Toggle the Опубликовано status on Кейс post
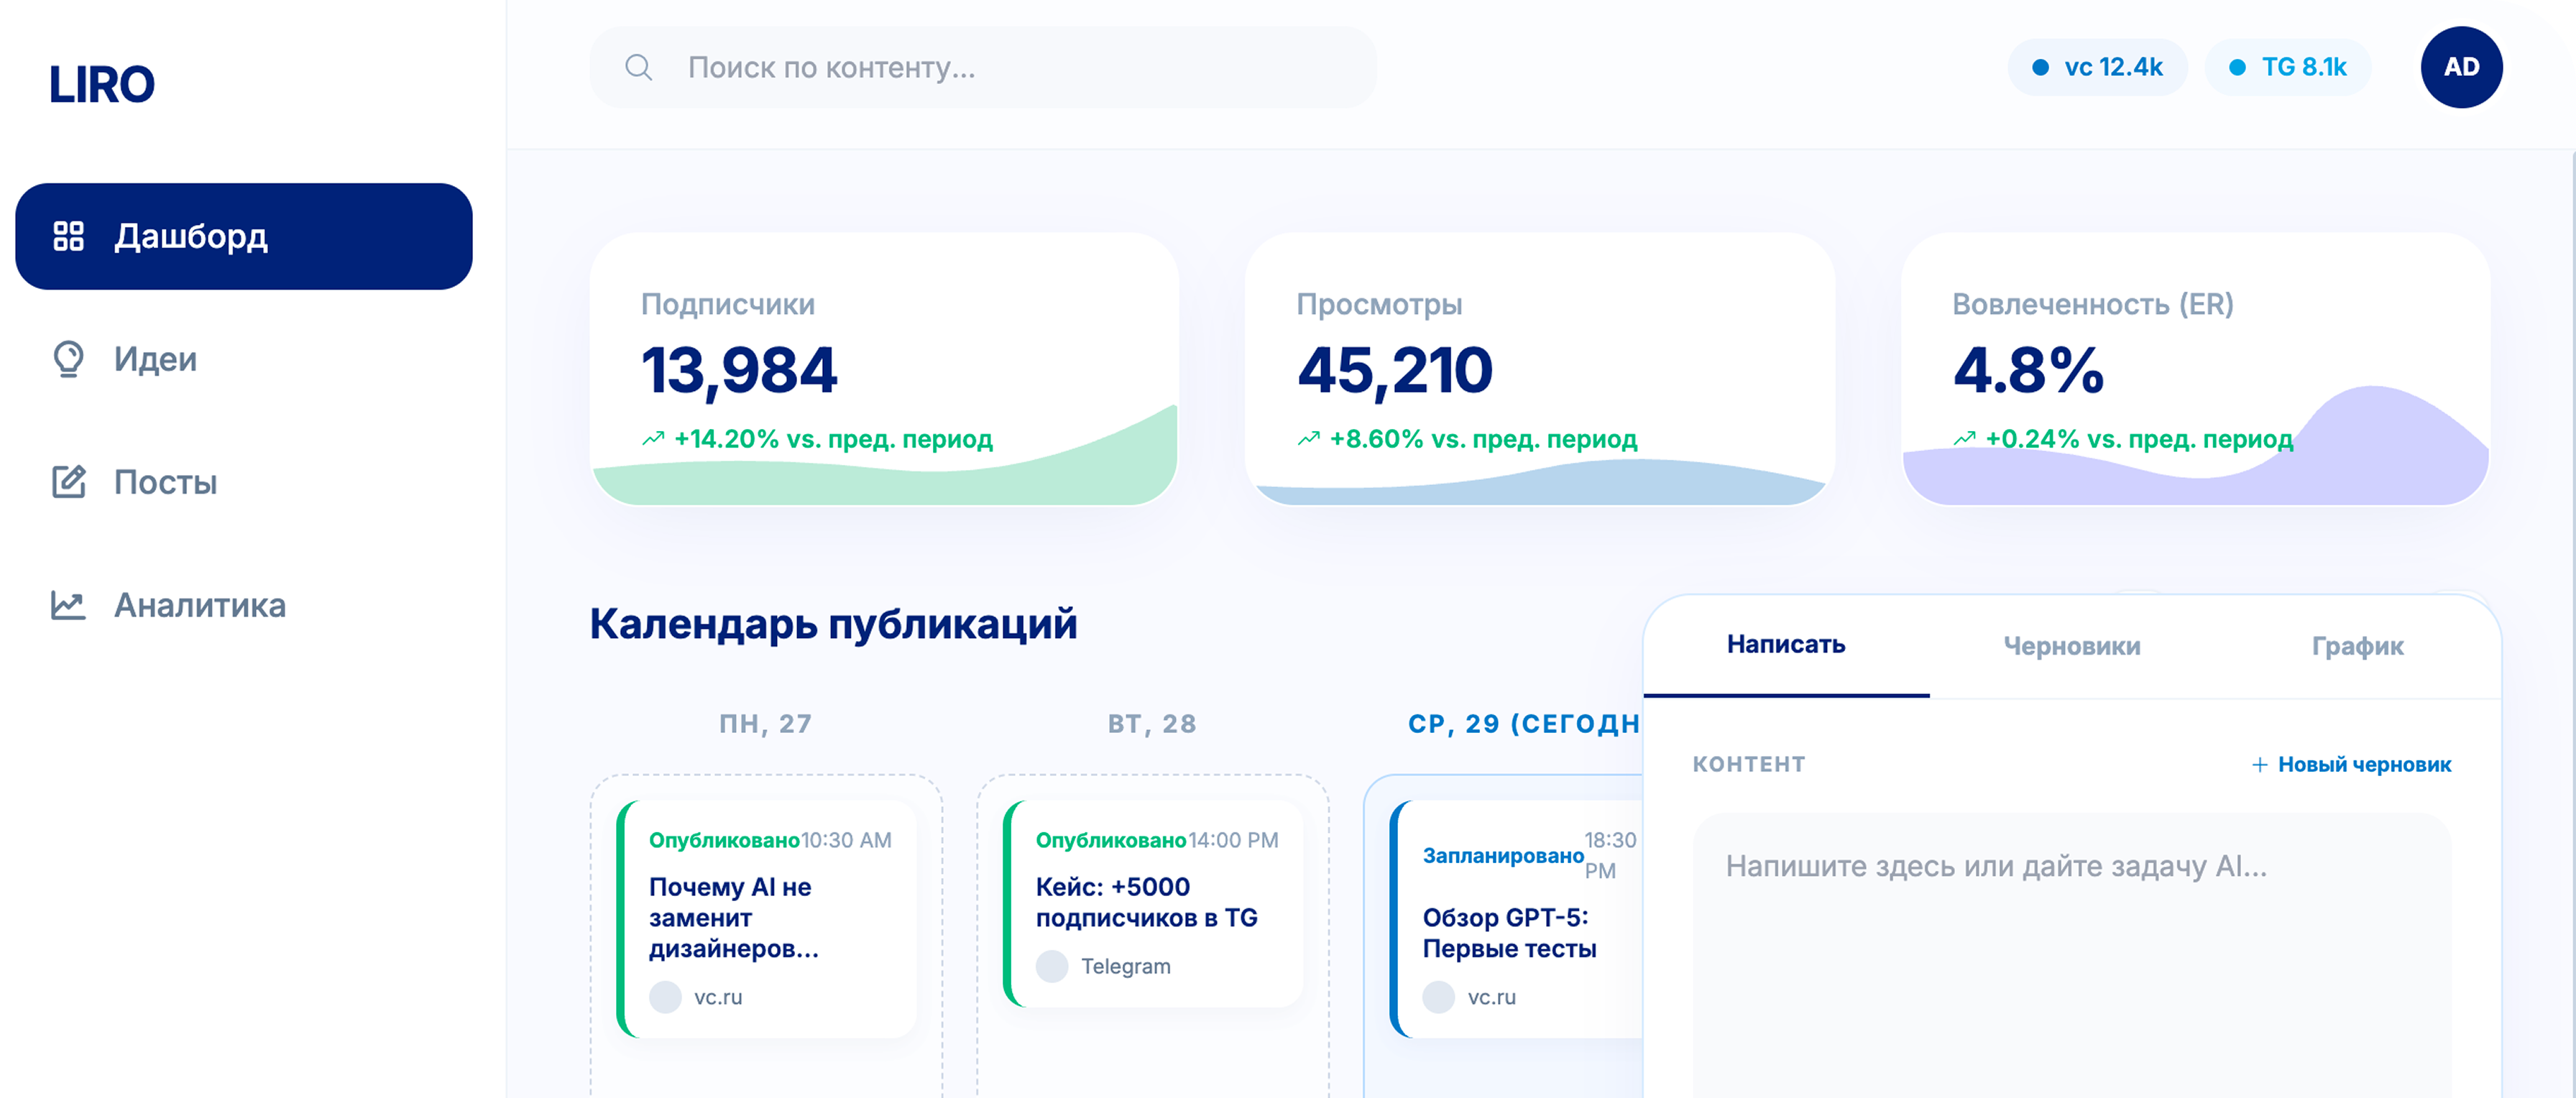 [1110, 840]
